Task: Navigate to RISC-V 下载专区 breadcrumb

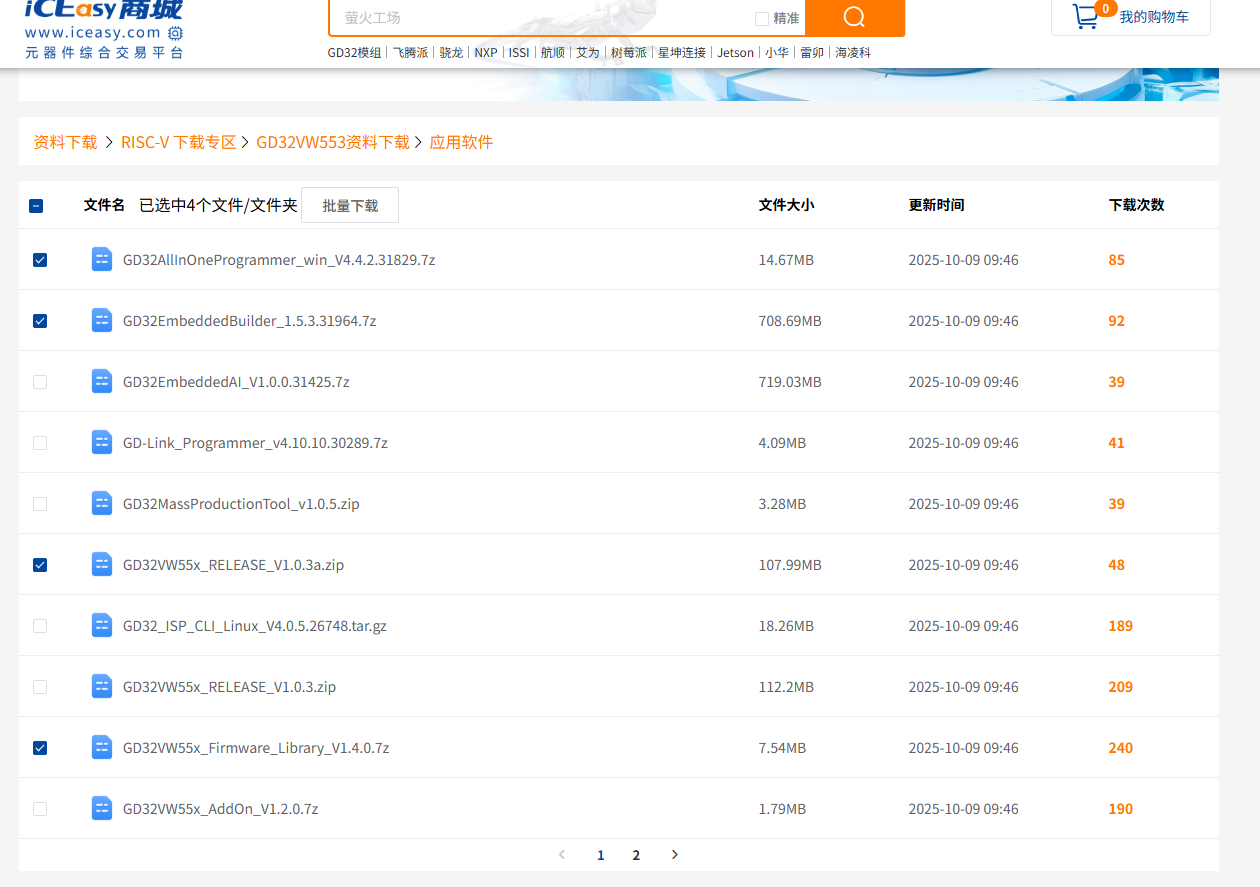Action: (x=178, y=142)
